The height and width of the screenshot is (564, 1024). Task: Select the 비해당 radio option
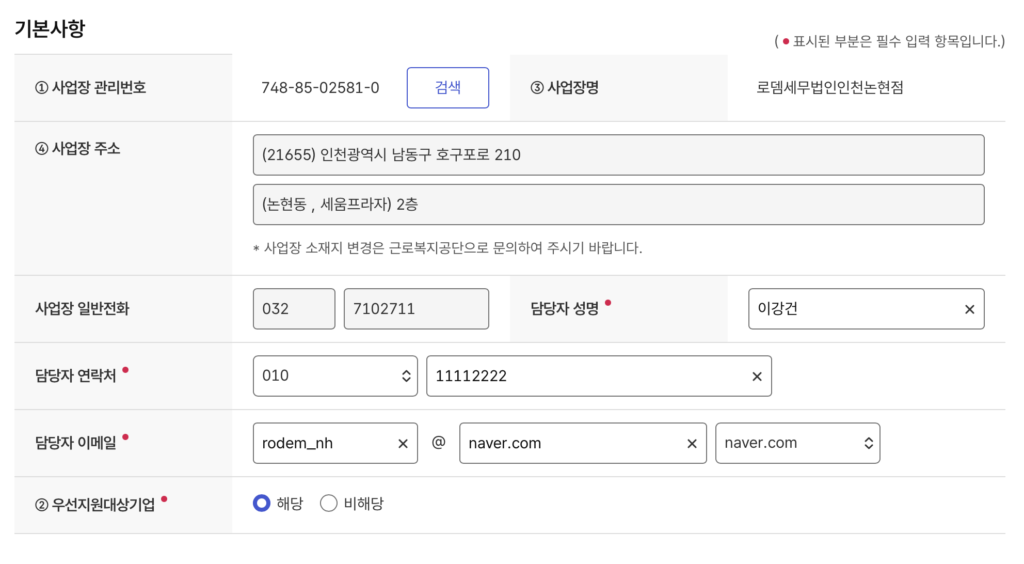click(329, 504)
